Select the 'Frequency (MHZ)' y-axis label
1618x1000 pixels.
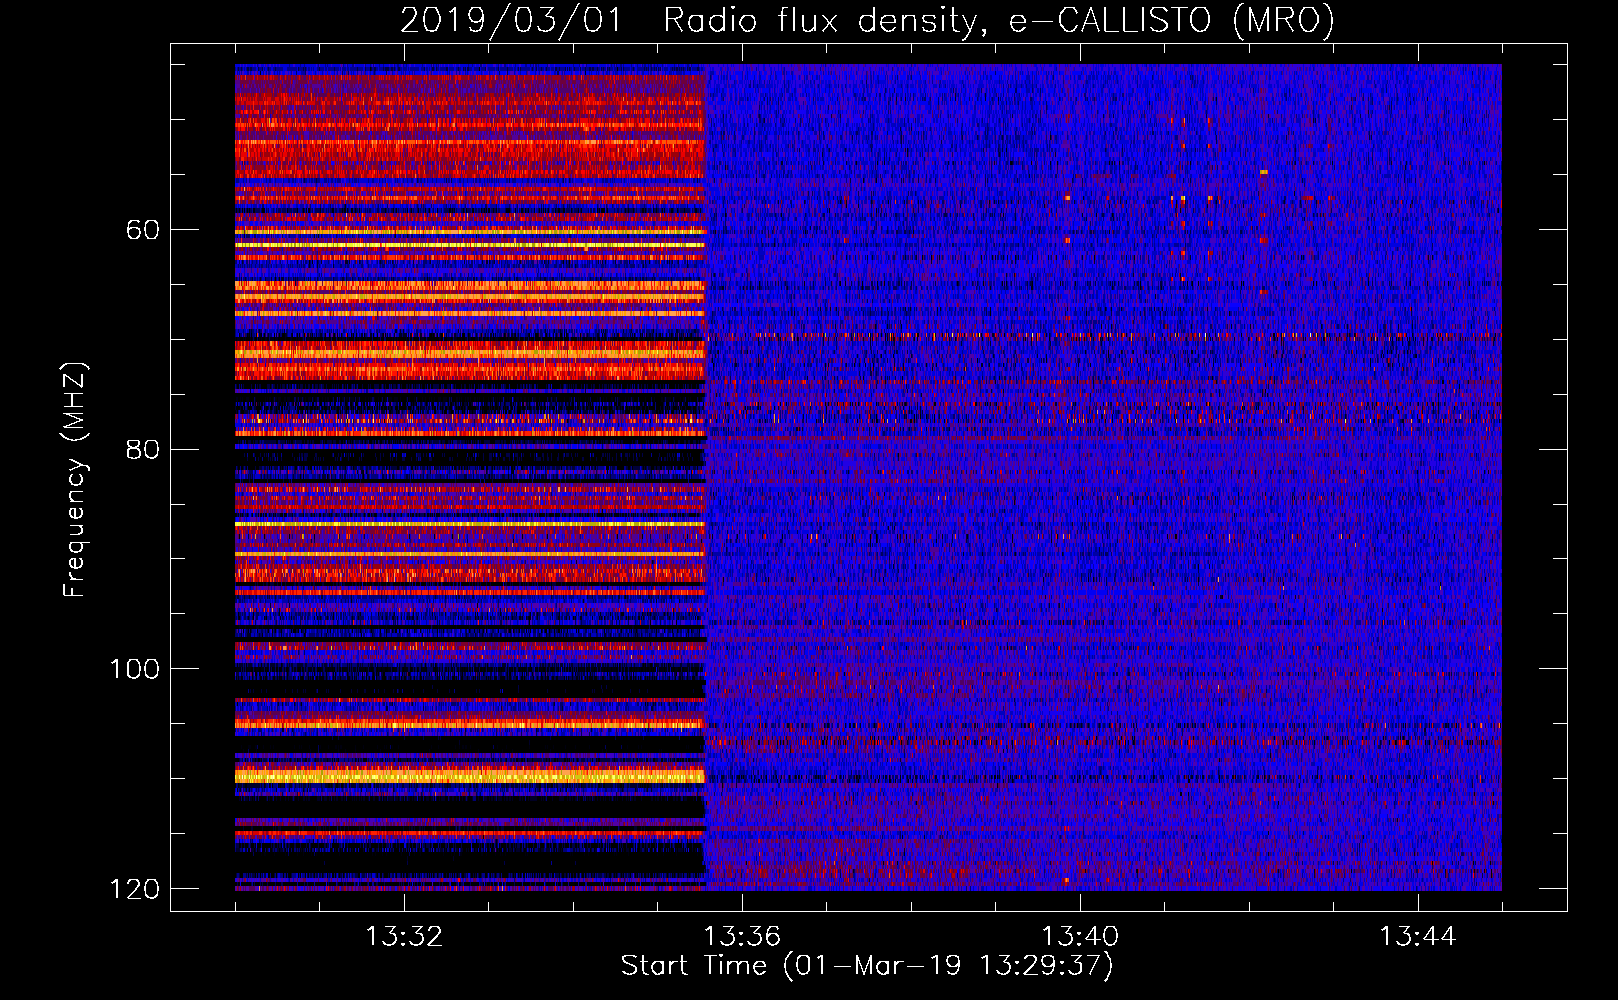click(x=75, y=479)
